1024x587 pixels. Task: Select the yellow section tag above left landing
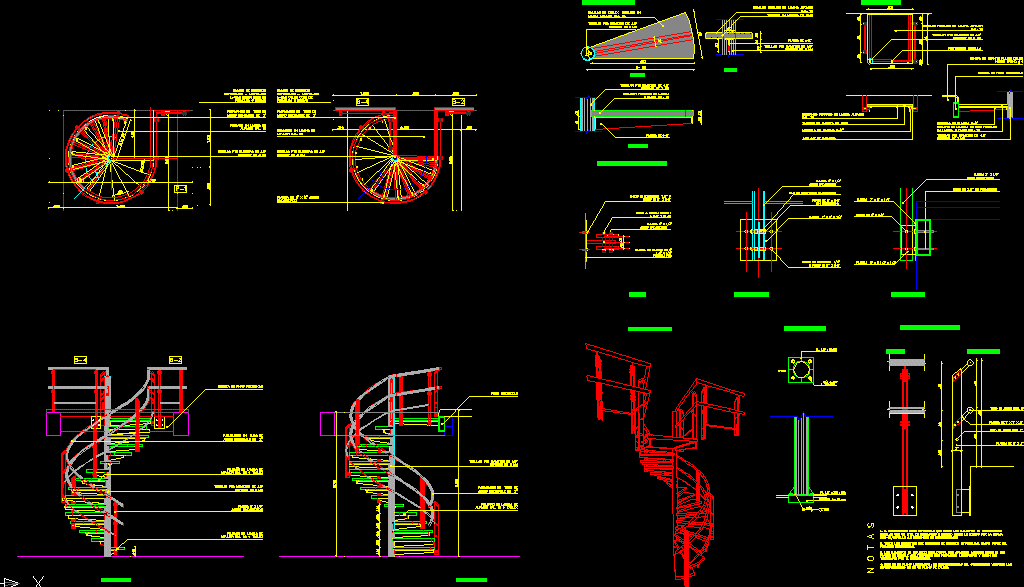click(x=80, y=360)
